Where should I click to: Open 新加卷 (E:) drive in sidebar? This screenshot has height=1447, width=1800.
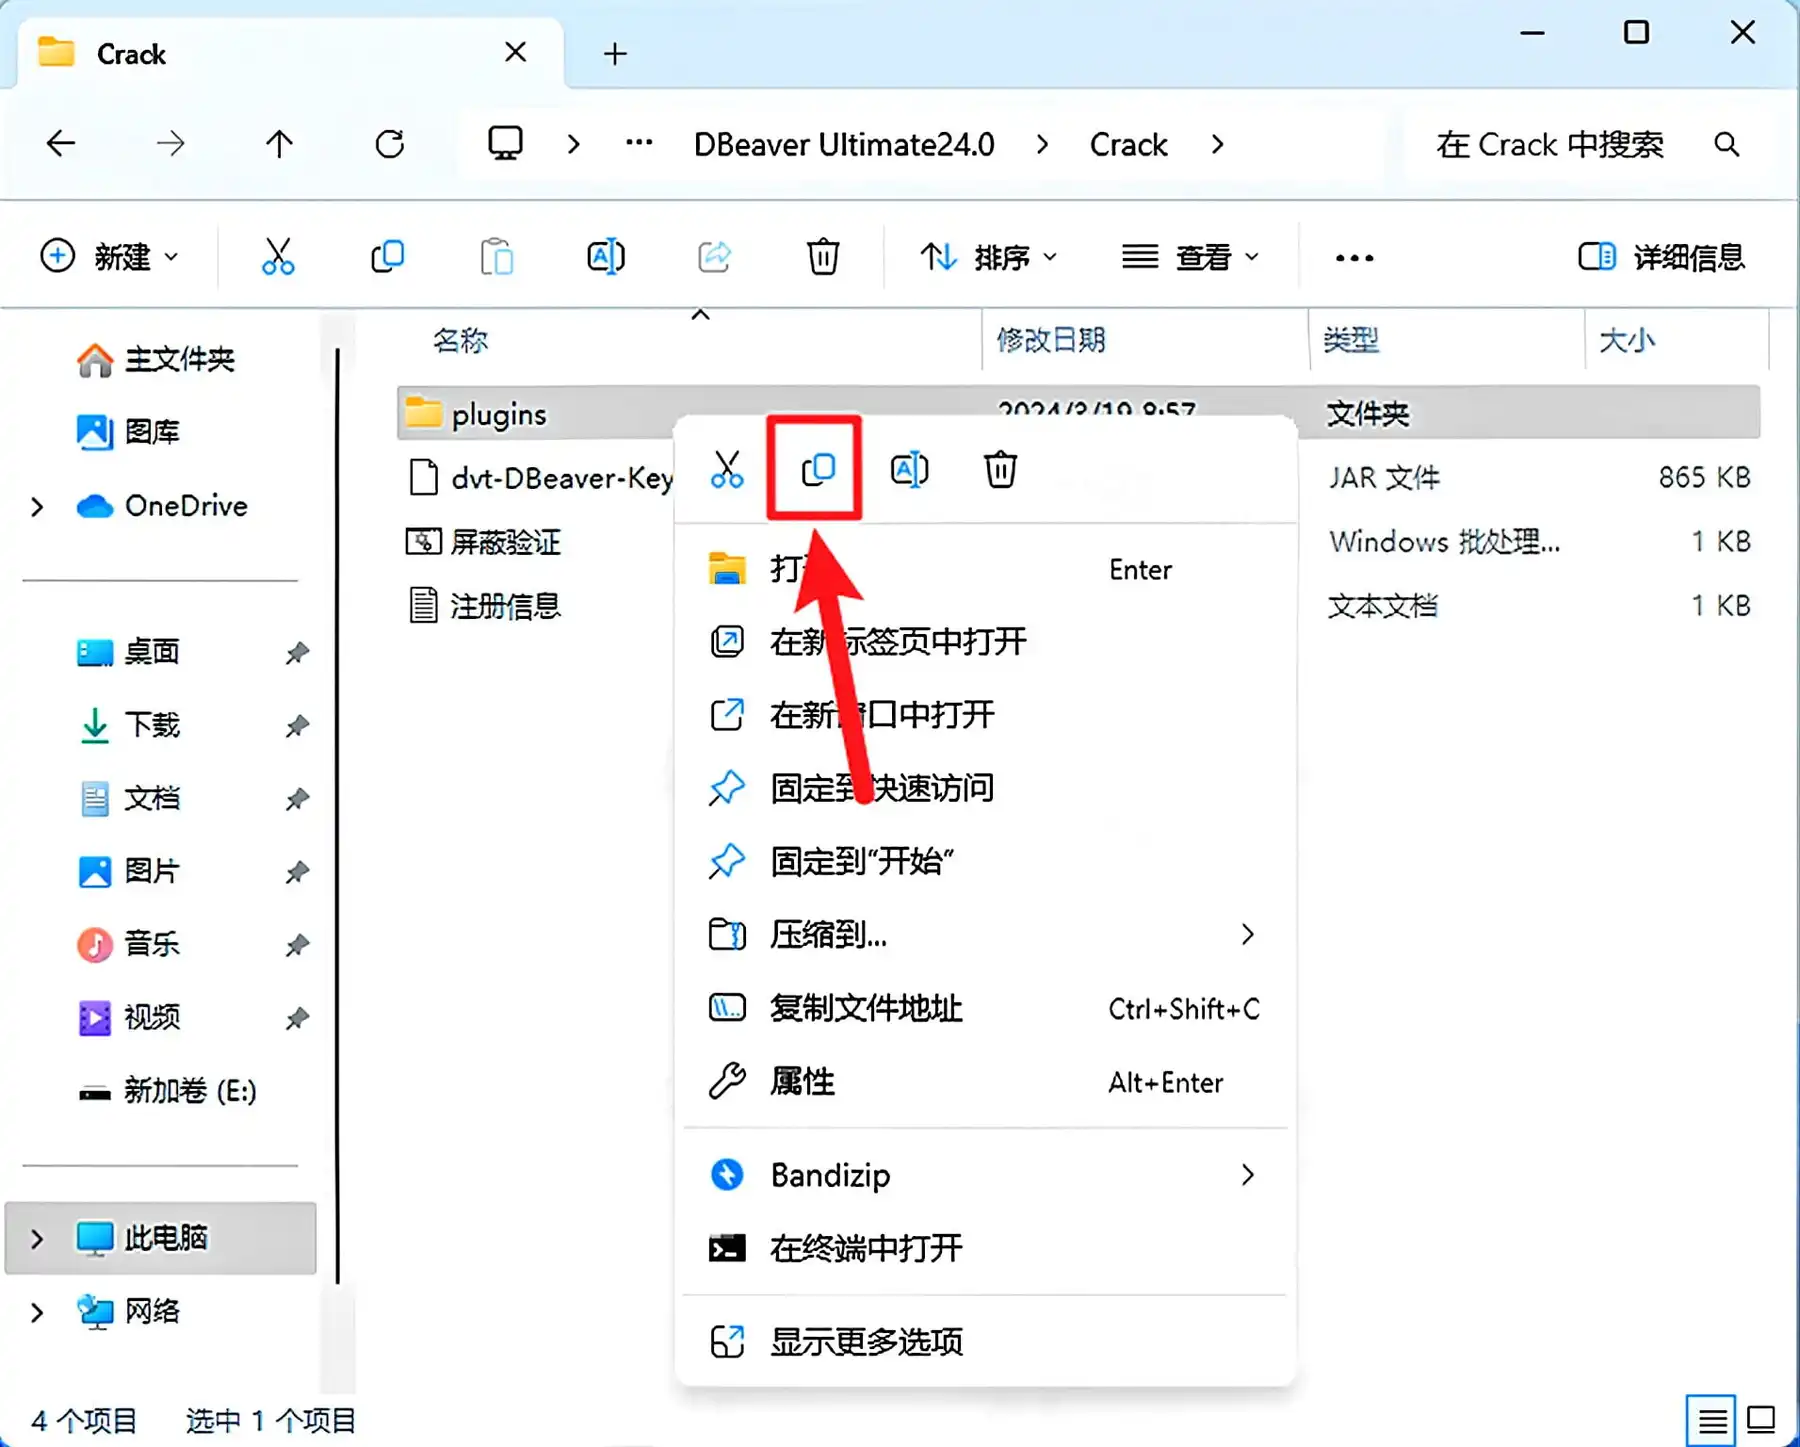[167, 1091]
